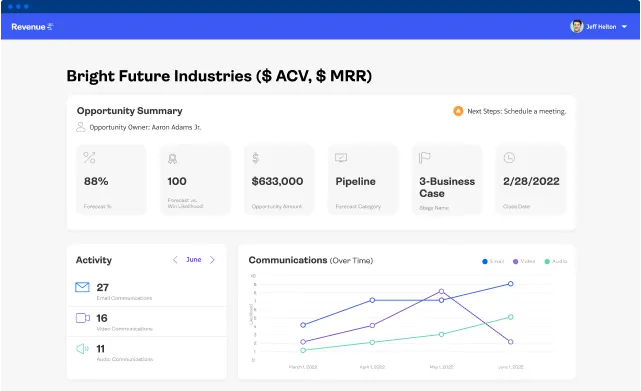
Task: Click the percent icon on Forecast % card
Action: click(x=89, y=157)
